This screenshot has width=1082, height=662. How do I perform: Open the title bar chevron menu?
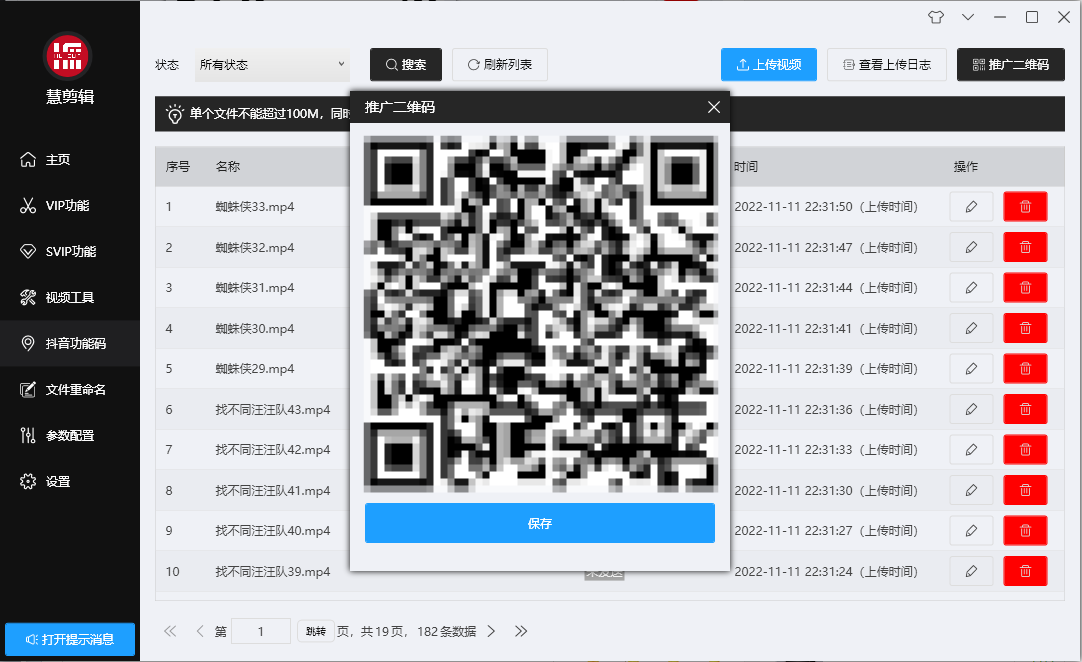tap(967, 17)
